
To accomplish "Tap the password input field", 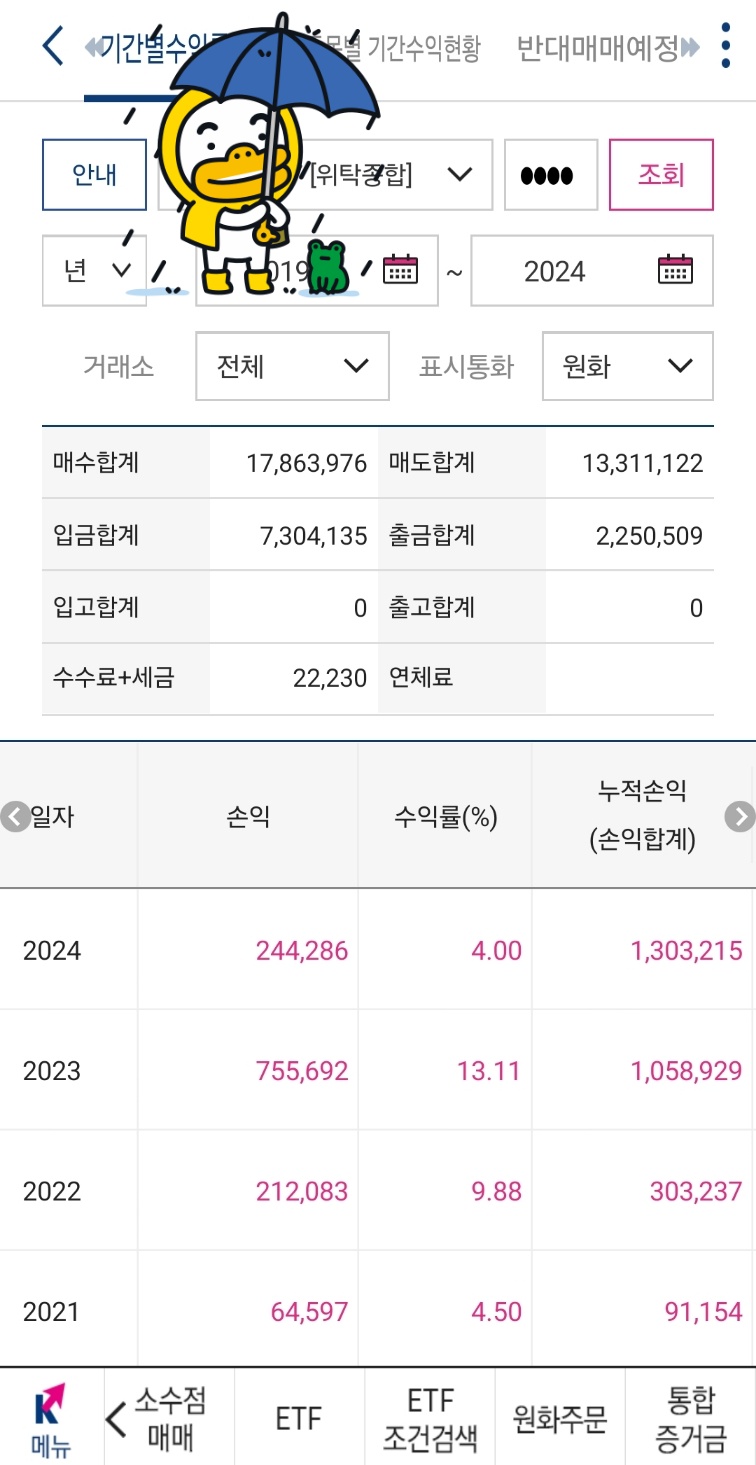I will (x=551, y=173).
